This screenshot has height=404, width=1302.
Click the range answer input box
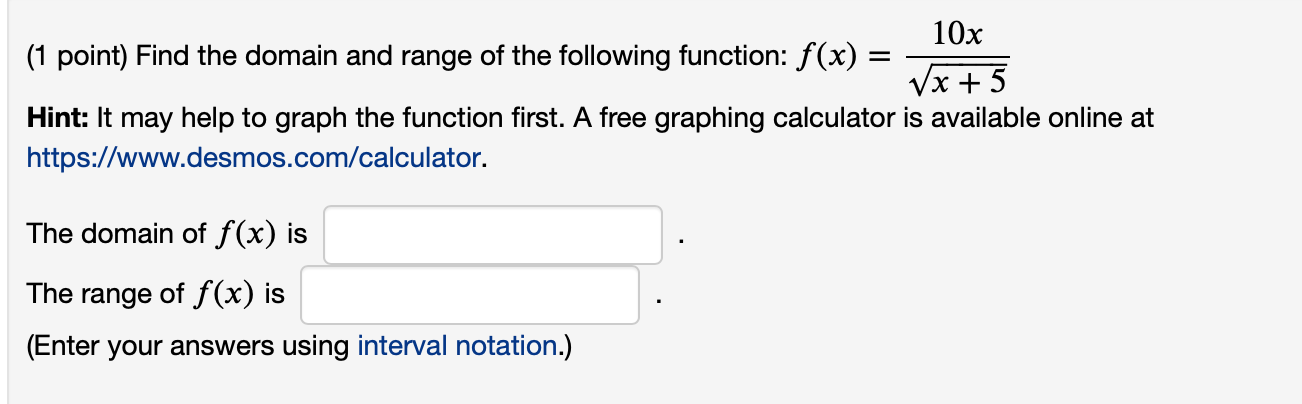[469, 295]
